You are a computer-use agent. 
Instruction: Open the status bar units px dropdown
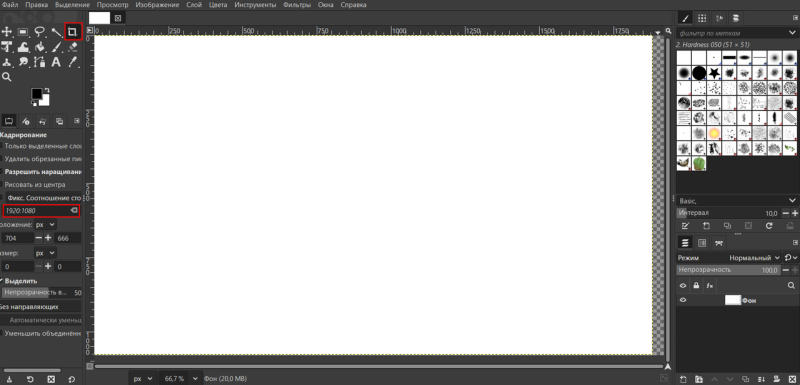[x=142, y=379]
